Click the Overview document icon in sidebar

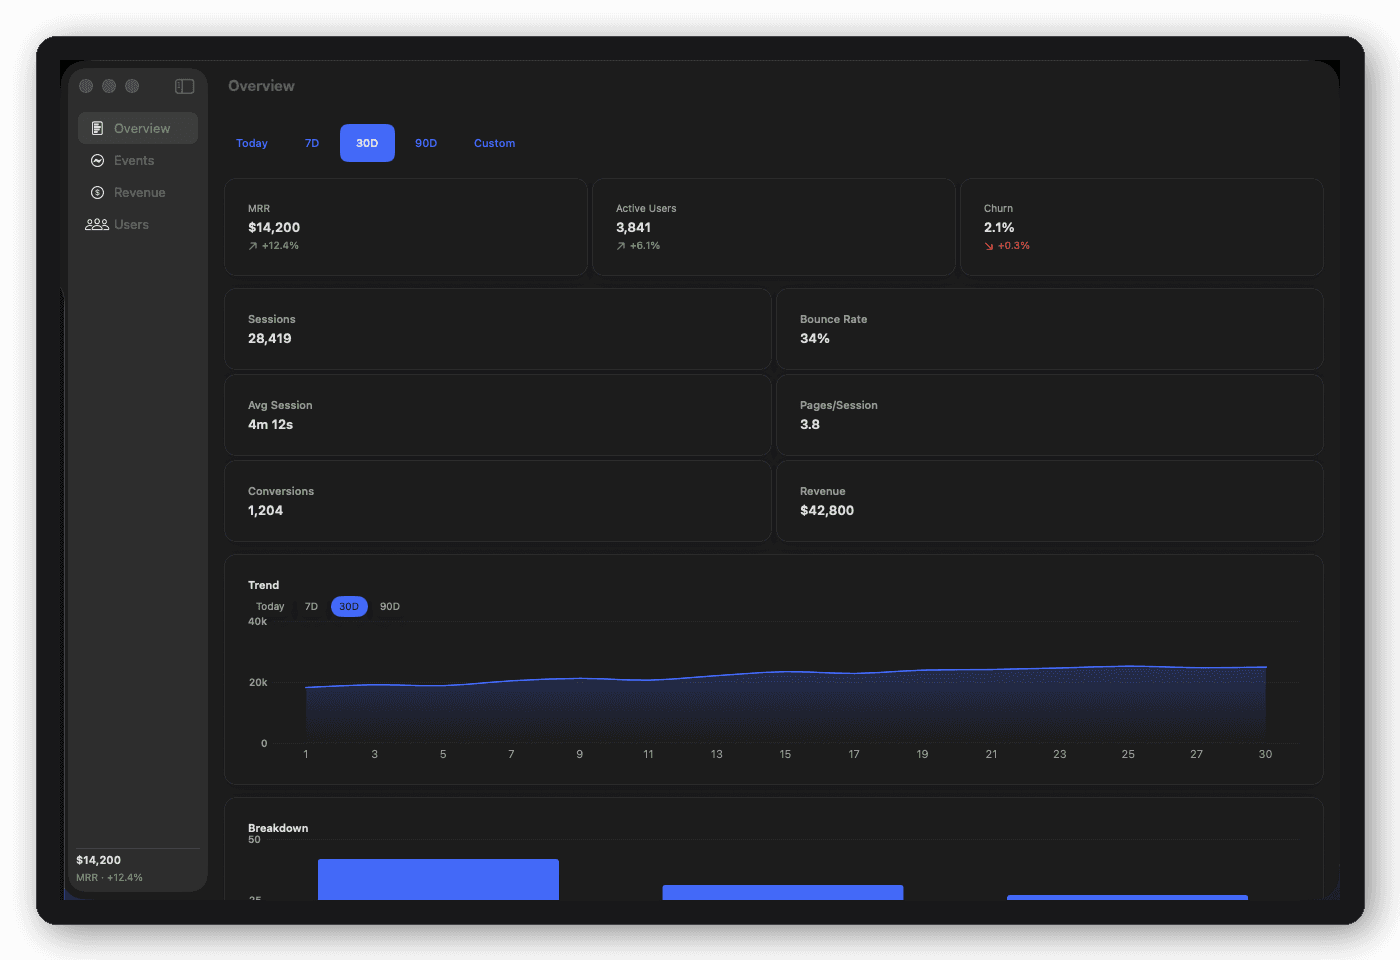point(97,128)
